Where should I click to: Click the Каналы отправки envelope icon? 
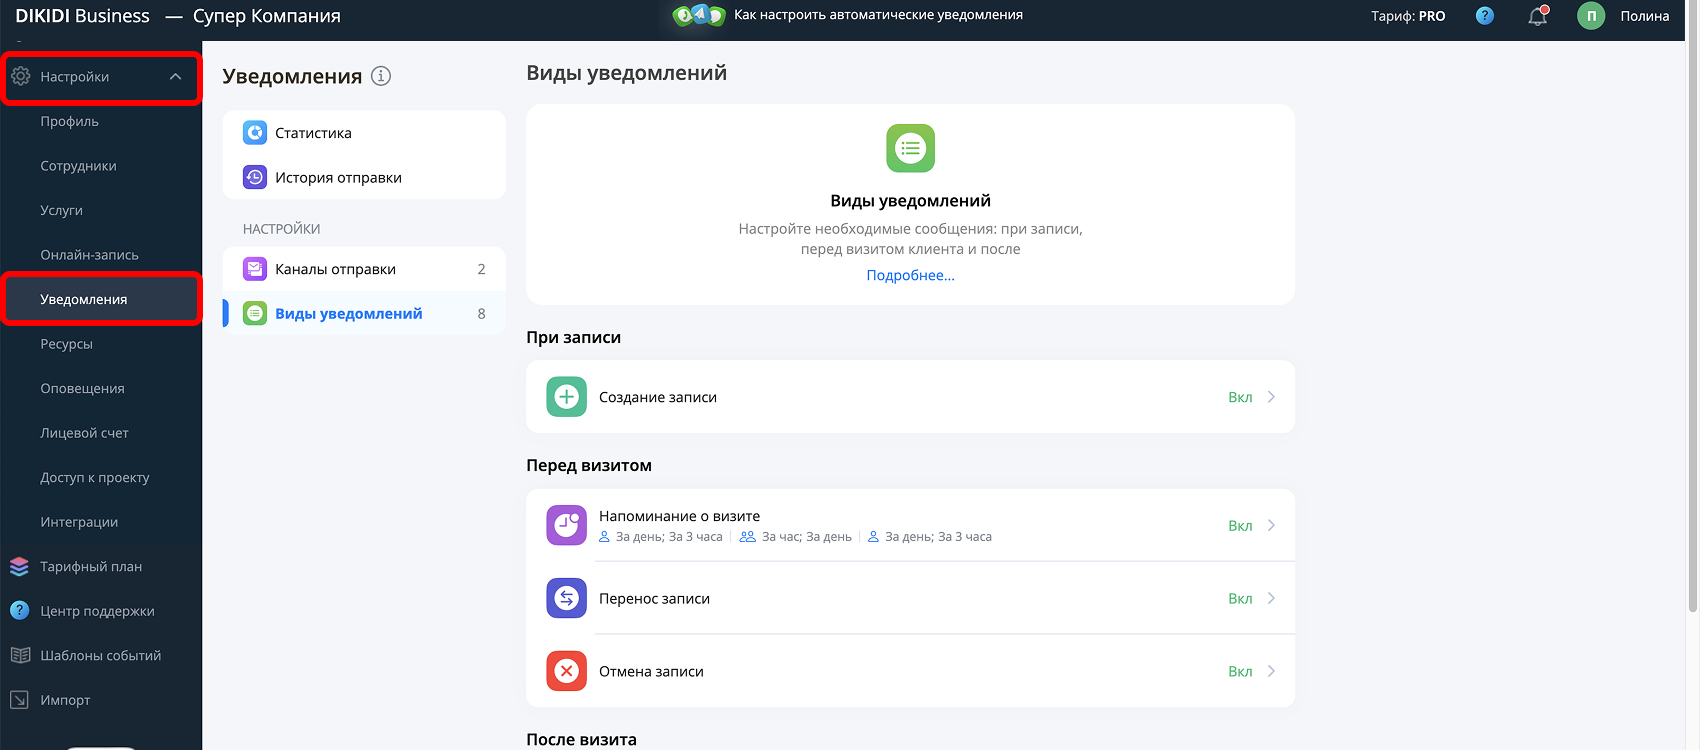255,269
